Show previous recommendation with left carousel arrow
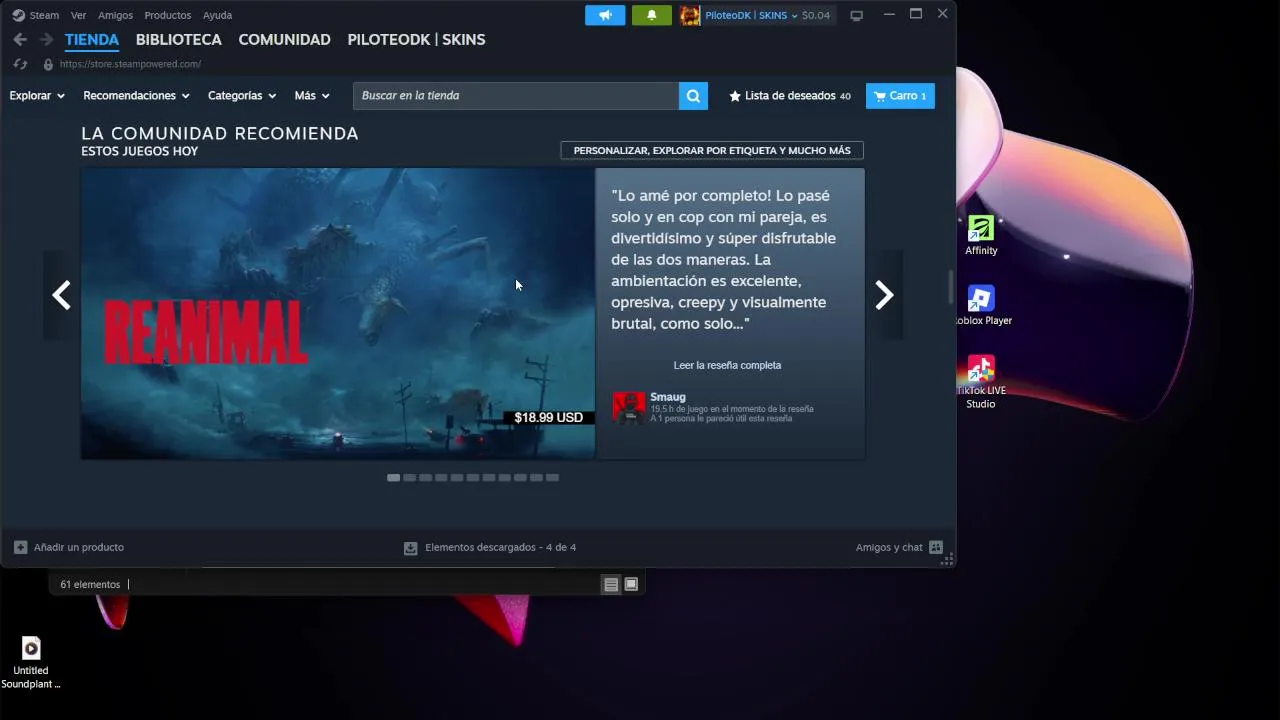 tap(62, 295)
